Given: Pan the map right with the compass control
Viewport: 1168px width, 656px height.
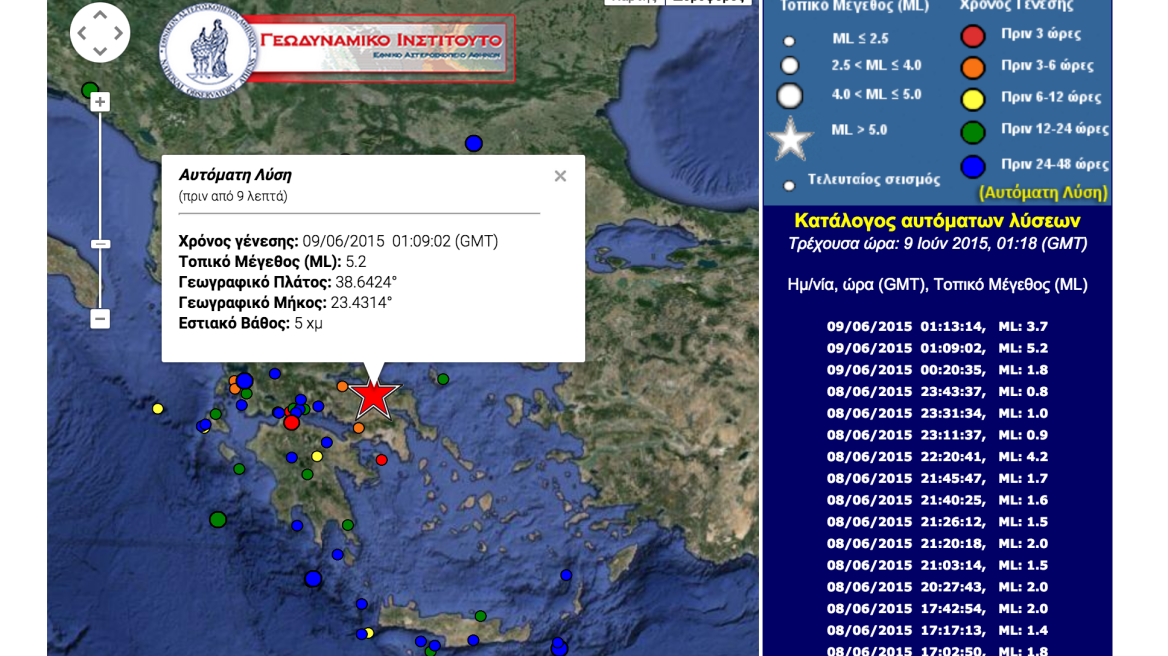Looking at the screenshot, I should (117, 32).
